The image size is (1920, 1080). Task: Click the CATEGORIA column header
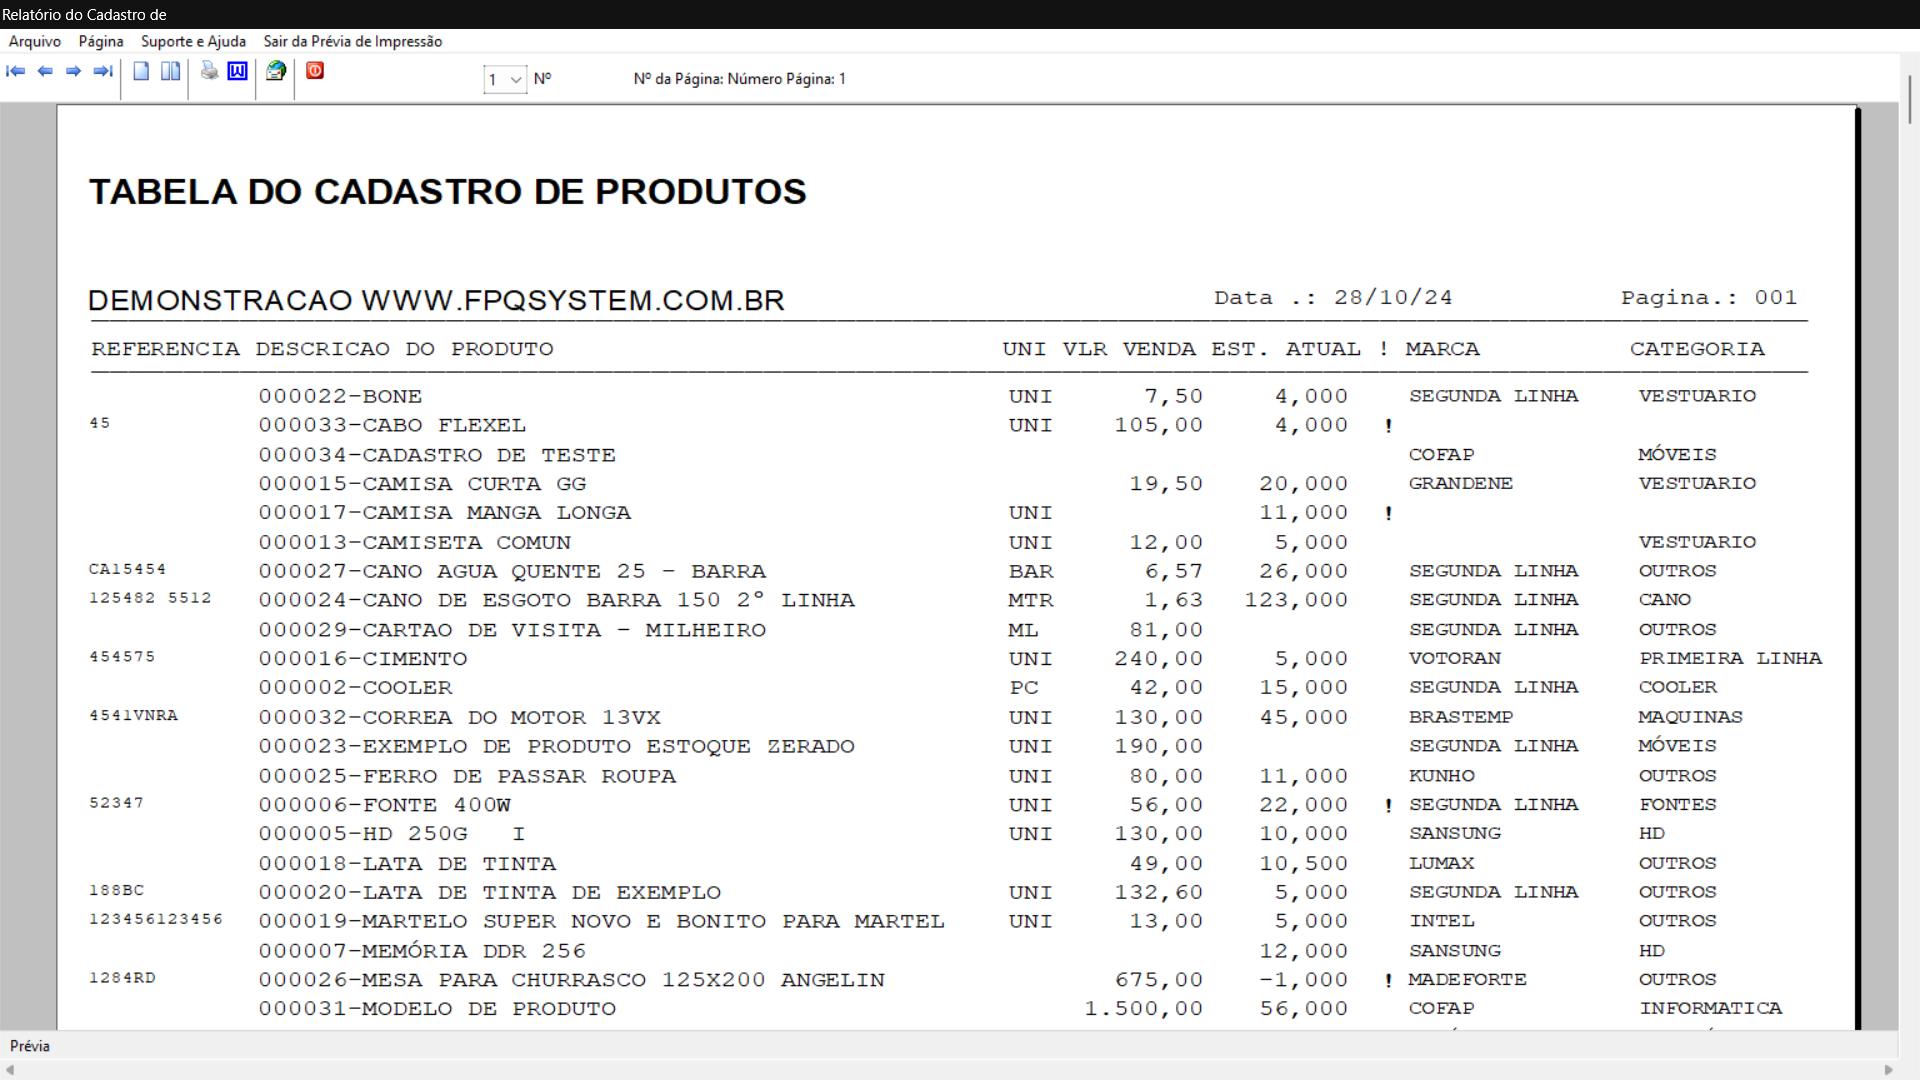click(x=1697, y=349)
